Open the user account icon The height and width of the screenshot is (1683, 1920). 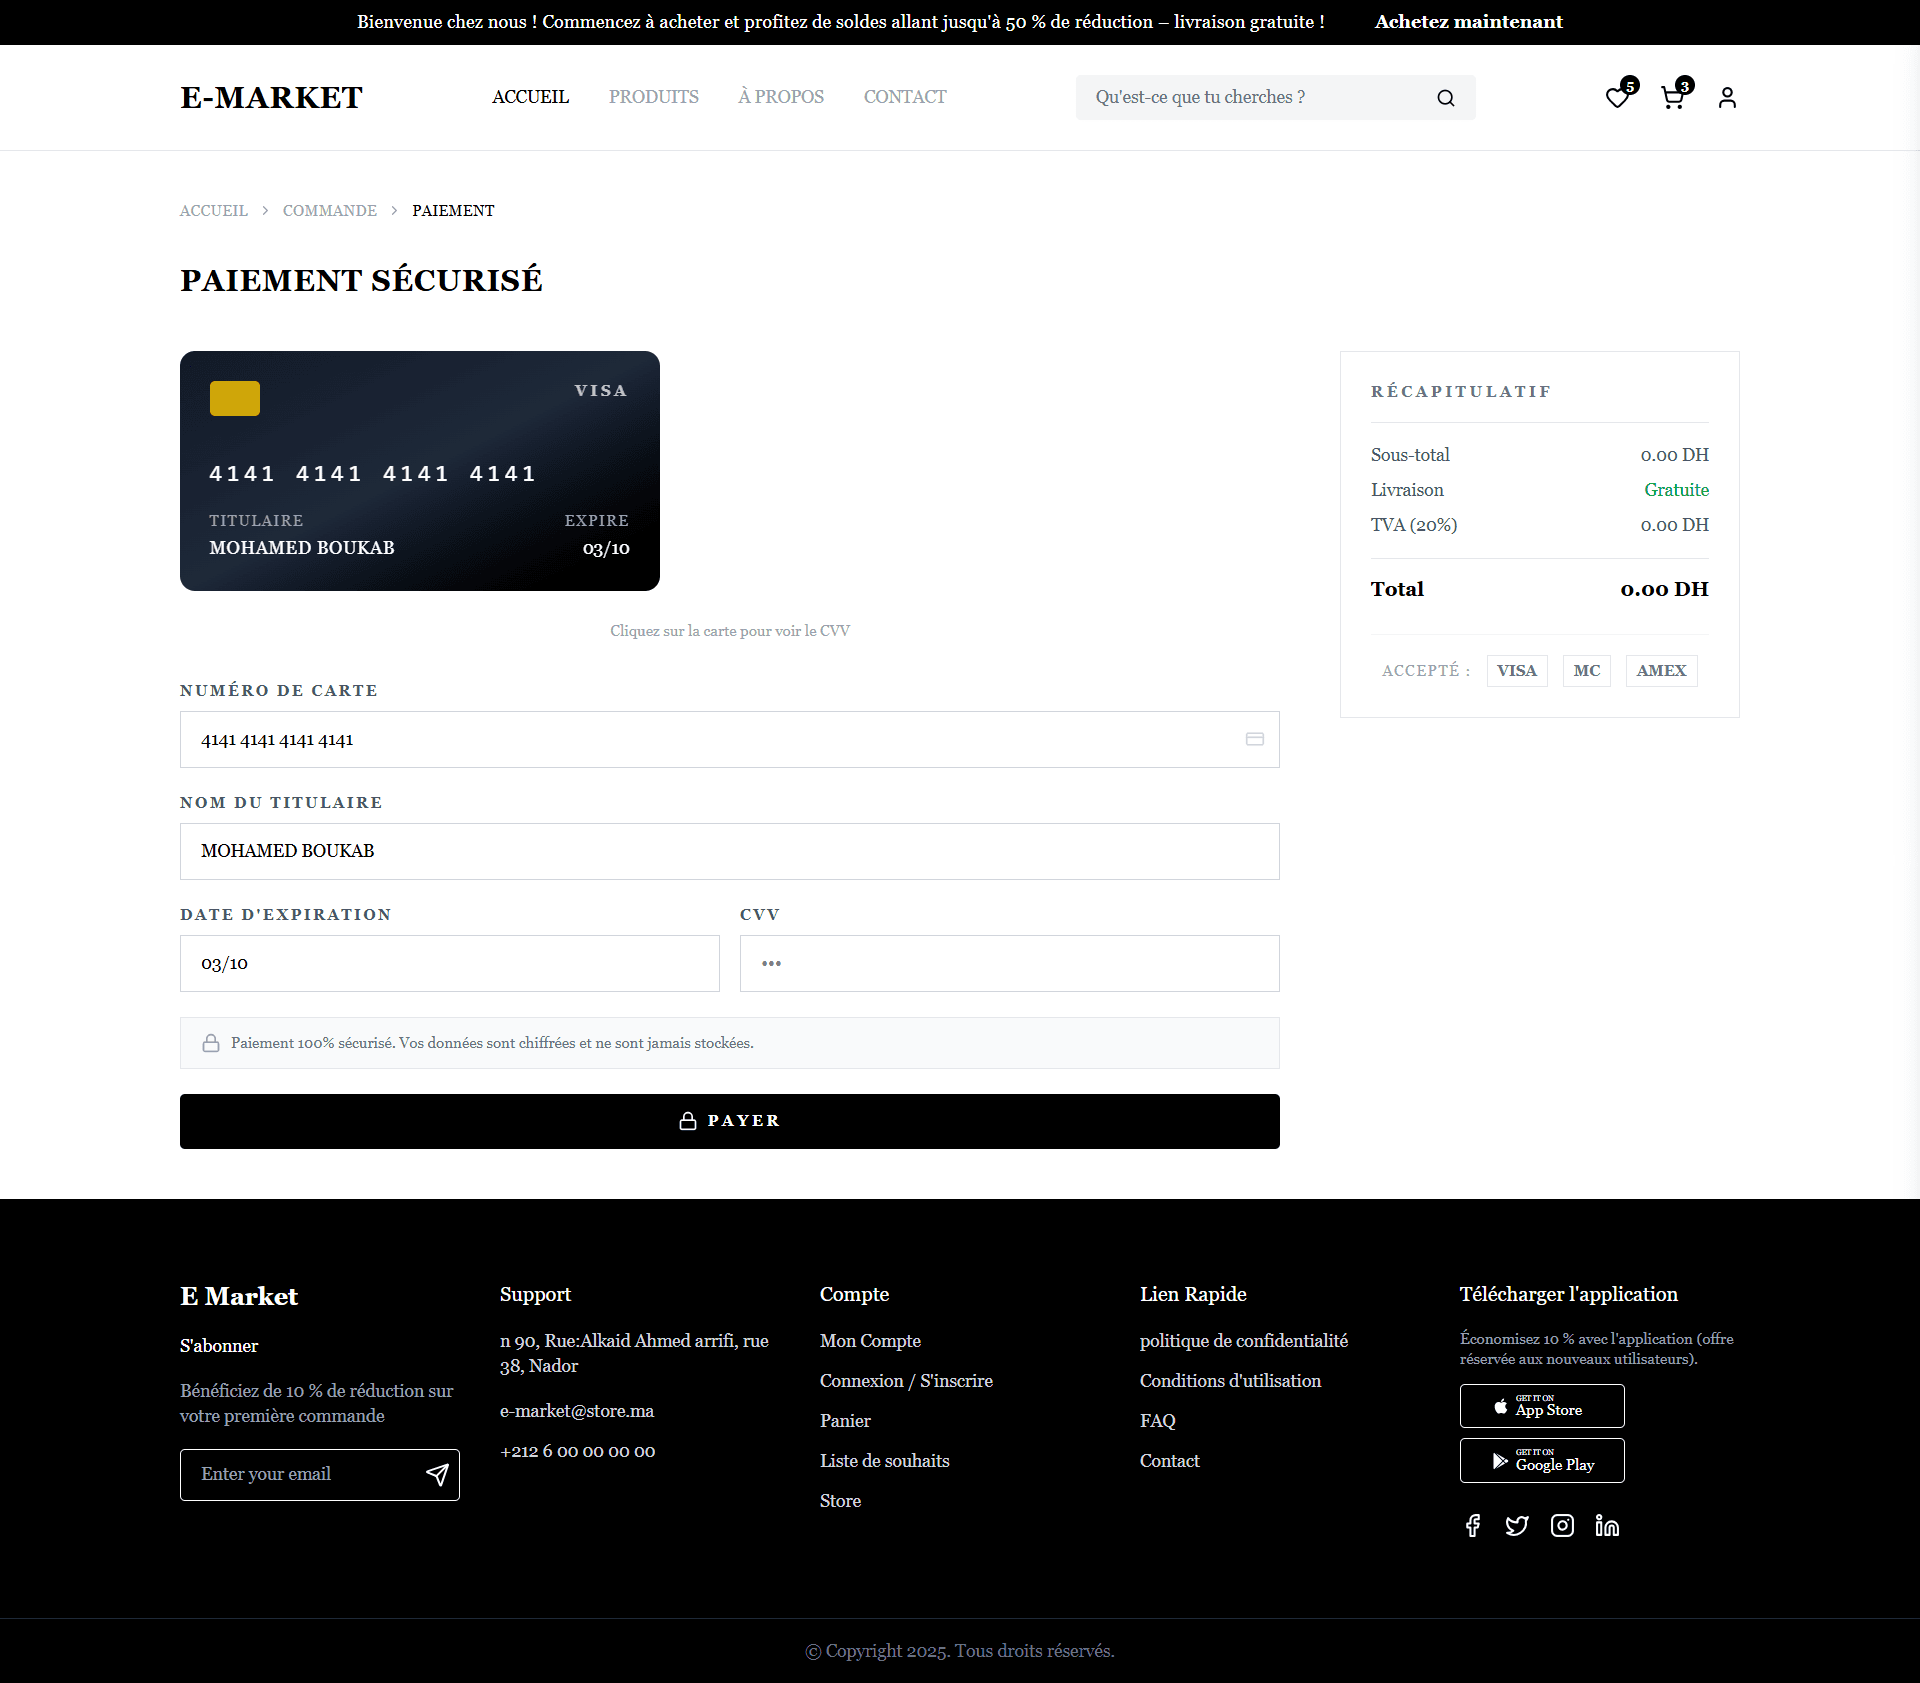(1727, 98)
